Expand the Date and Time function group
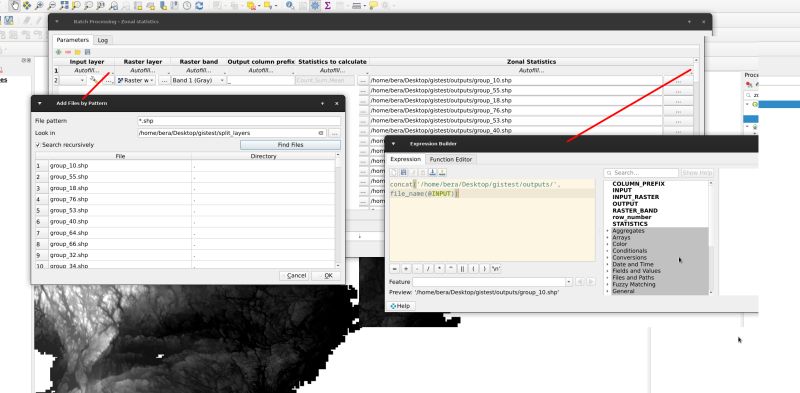 point(608,264)
